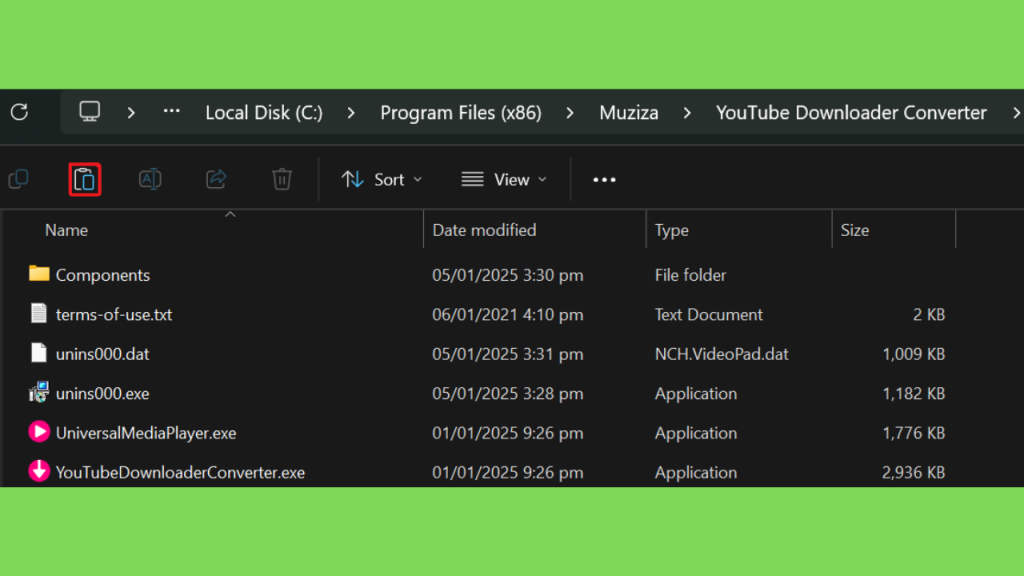Select the Components folder icon

39,274
